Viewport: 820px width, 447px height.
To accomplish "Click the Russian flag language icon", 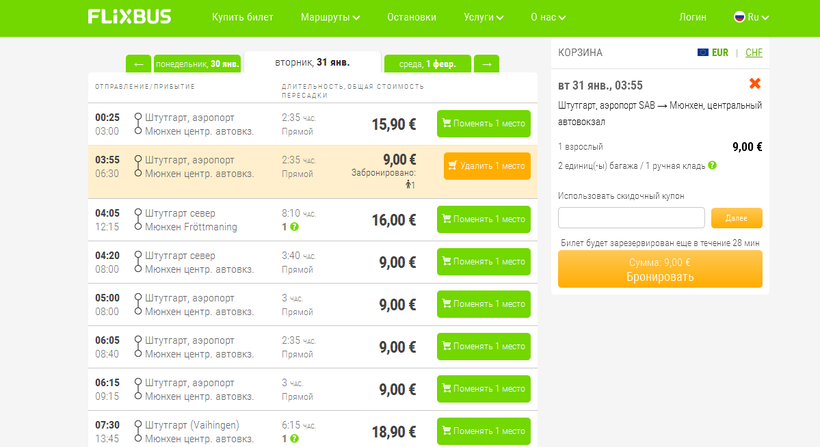I will click(x=740, y=17).
